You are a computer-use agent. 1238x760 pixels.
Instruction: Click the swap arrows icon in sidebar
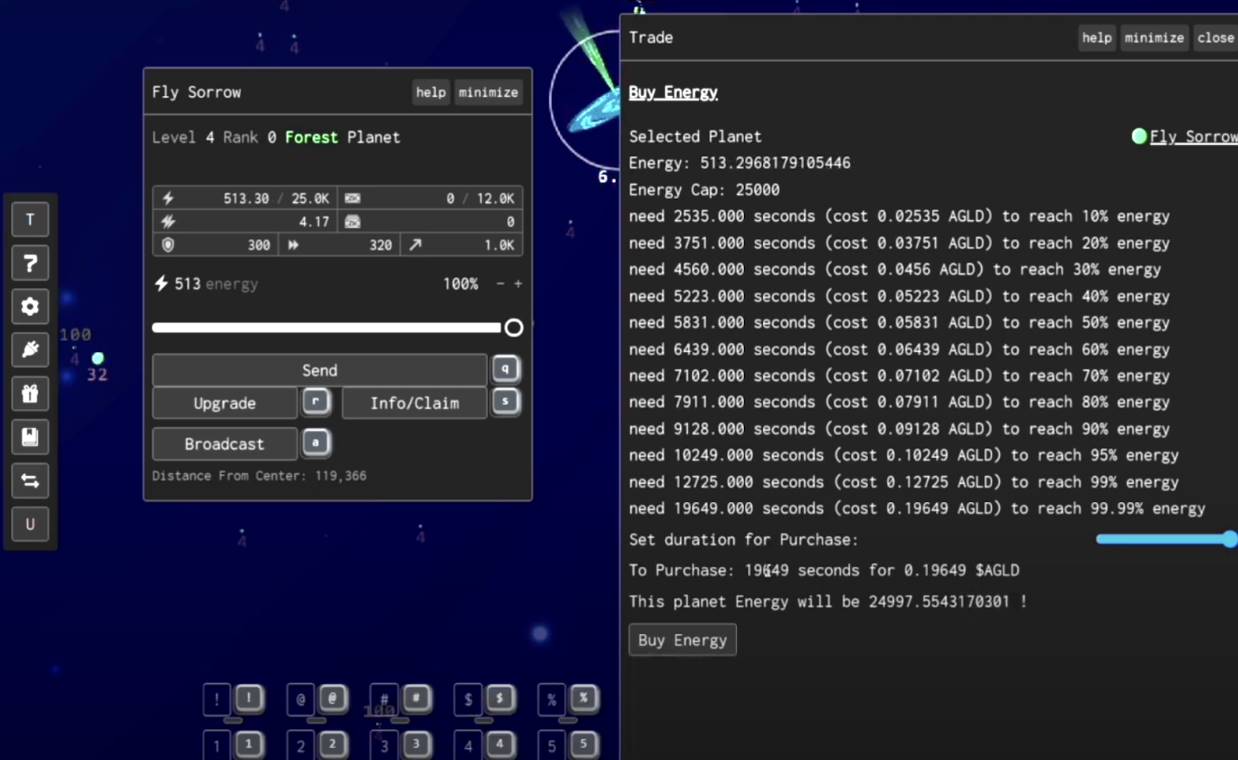tap(30, 481)
